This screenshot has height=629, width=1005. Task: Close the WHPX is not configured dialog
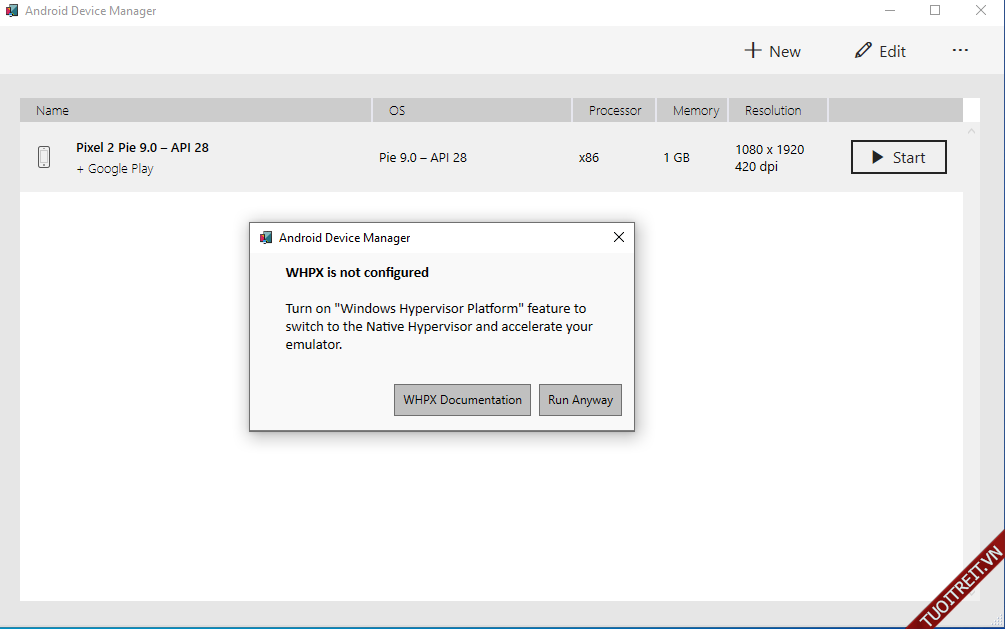(618, 238)
